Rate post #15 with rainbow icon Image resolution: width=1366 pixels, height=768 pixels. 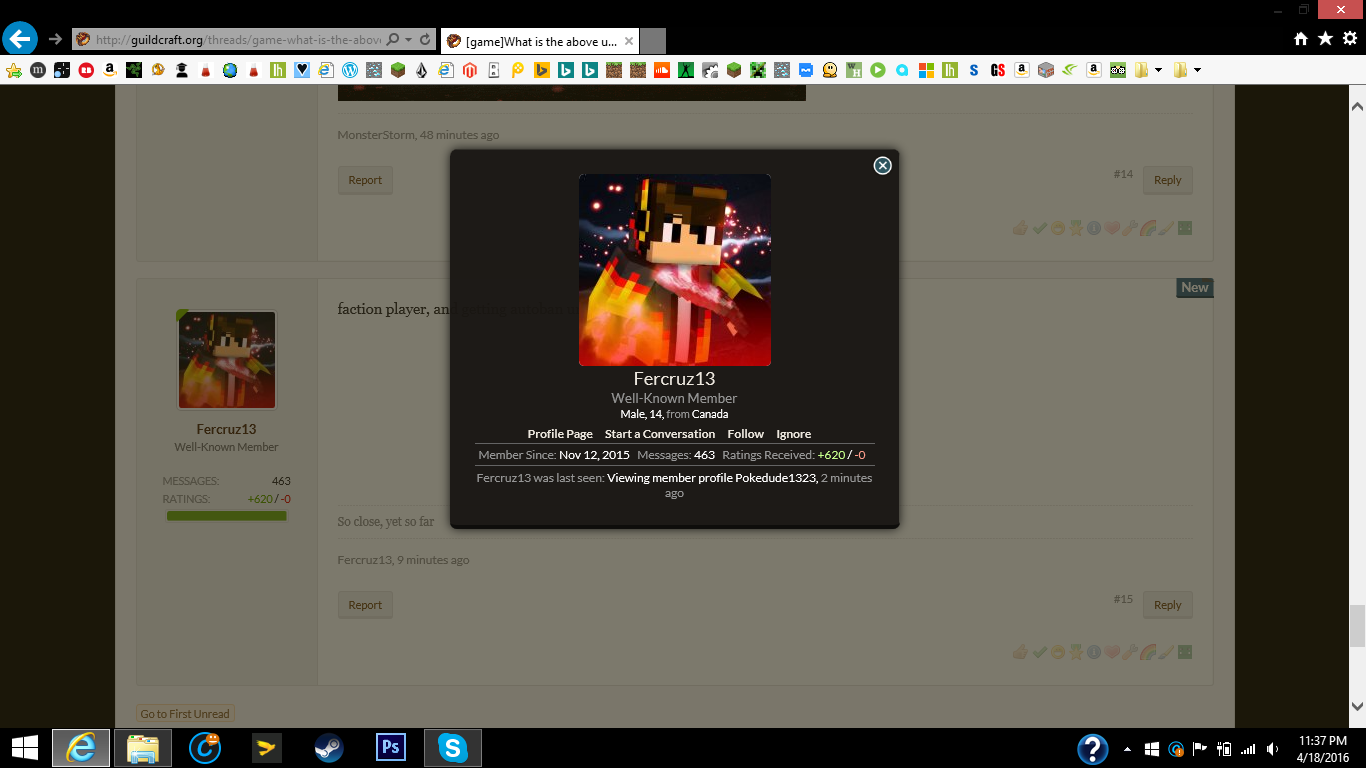(1148, 652)
